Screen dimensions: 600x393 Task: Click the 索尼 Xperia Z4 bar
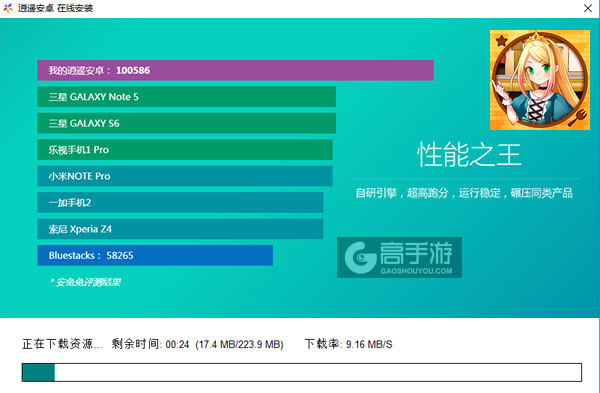[180, 229]
